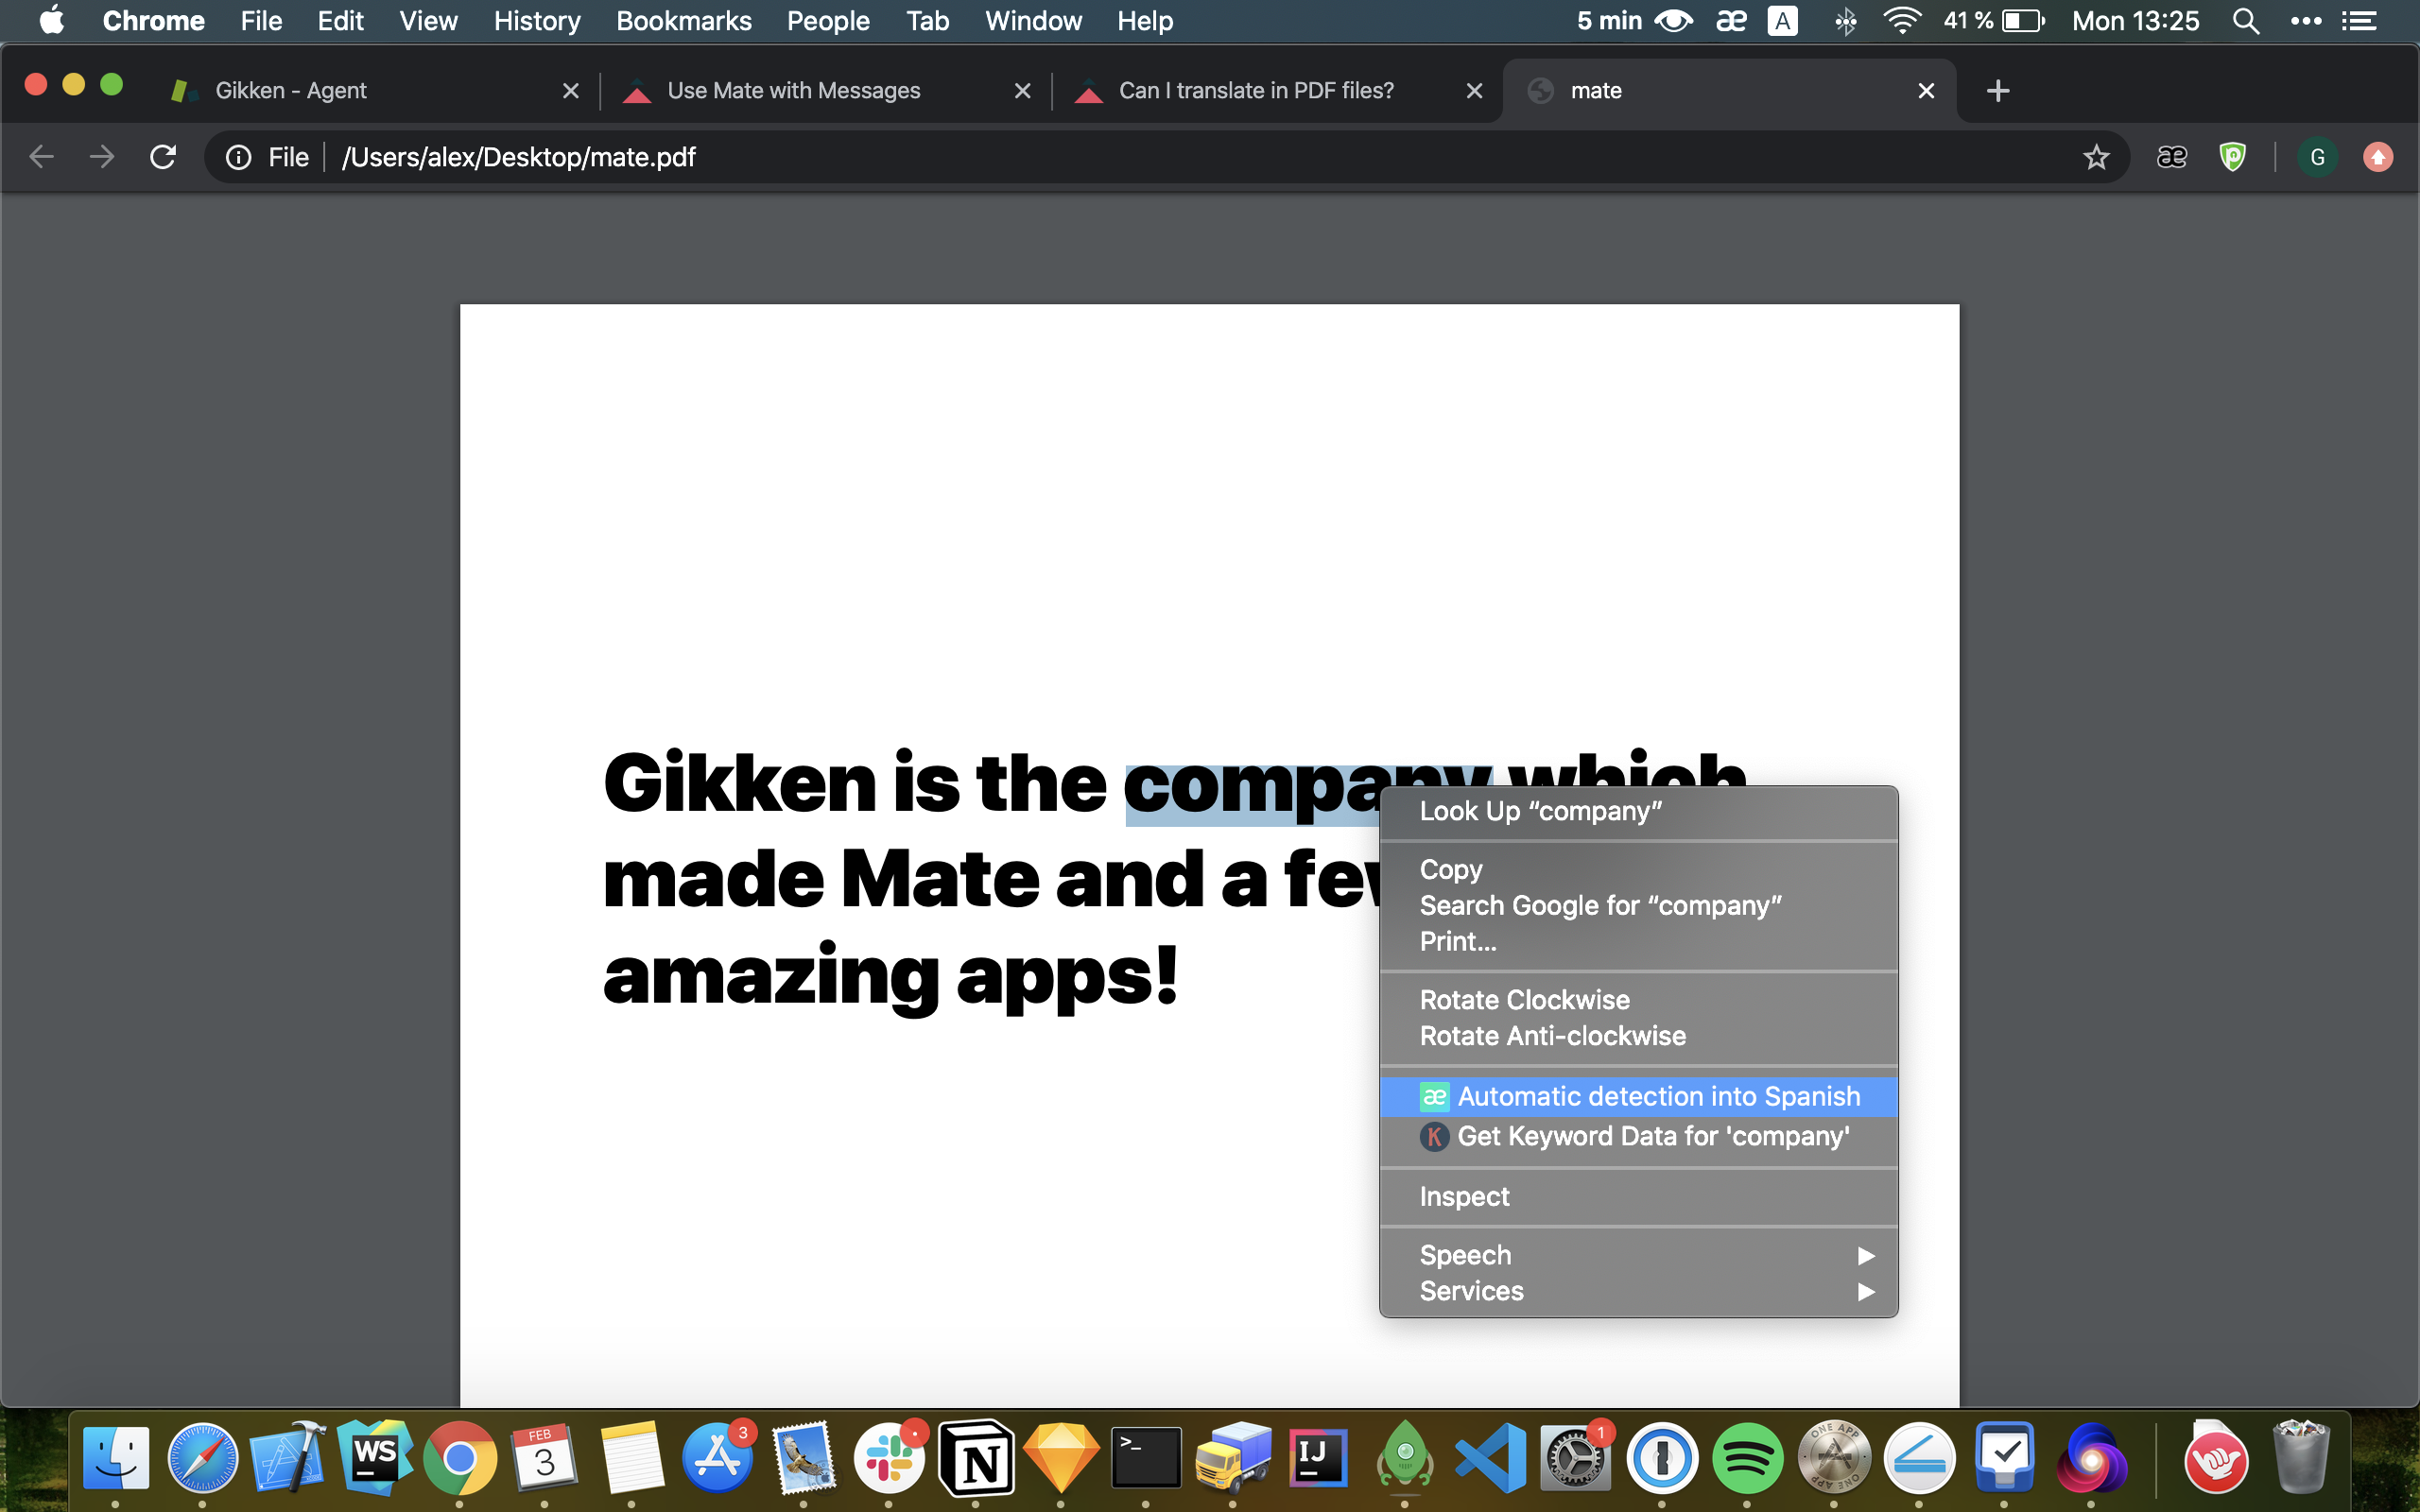Open App Store from the Dock
The image size is (2420, 1512).
[x=717, y=1458]
